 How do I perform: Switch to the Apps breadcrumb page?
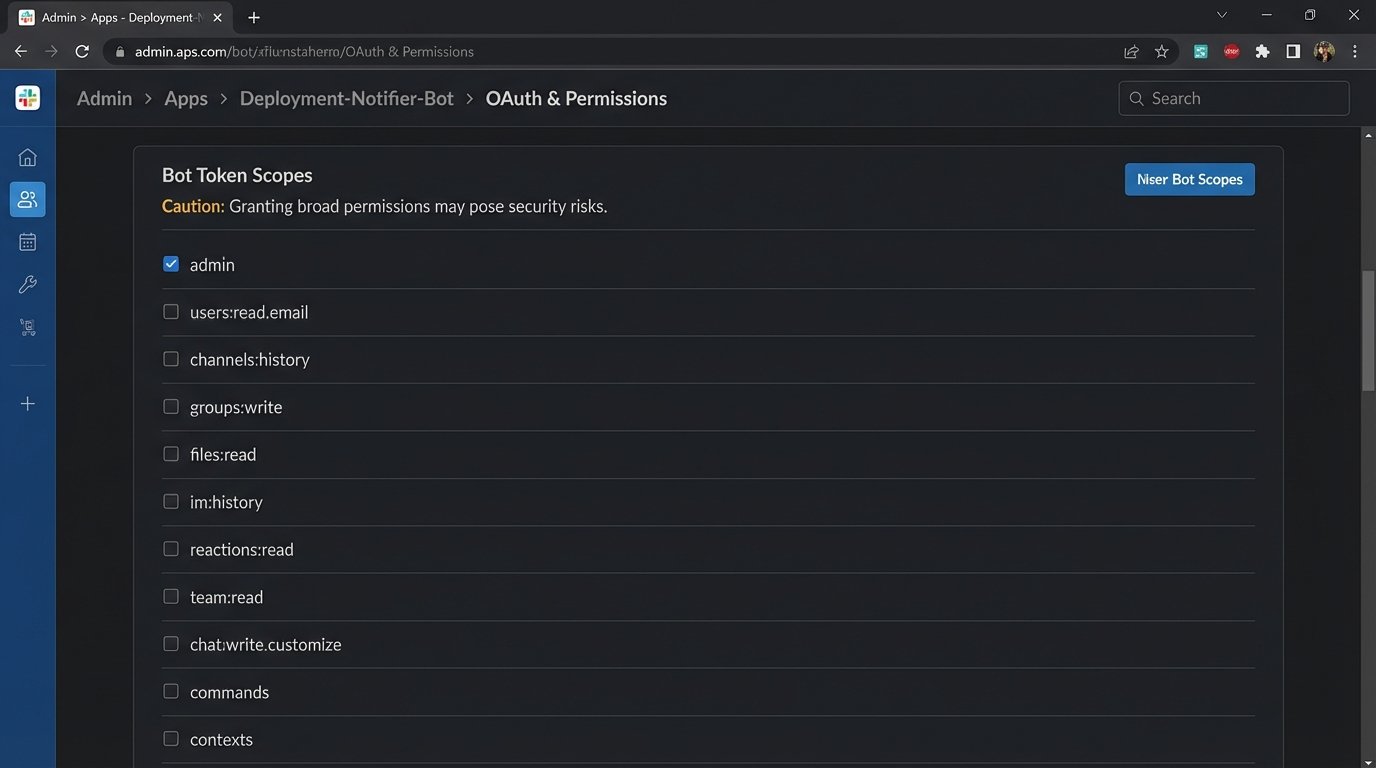pyautogui.click(x=185, y=98)
